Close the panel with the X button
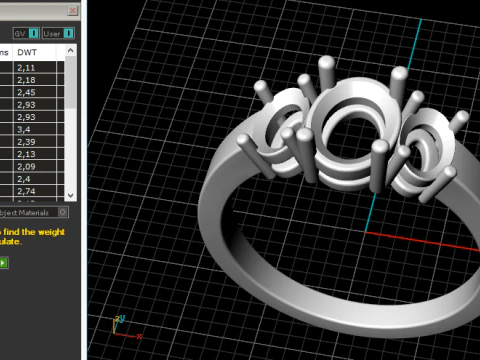The image size is (480, 360). click(73, 11)
